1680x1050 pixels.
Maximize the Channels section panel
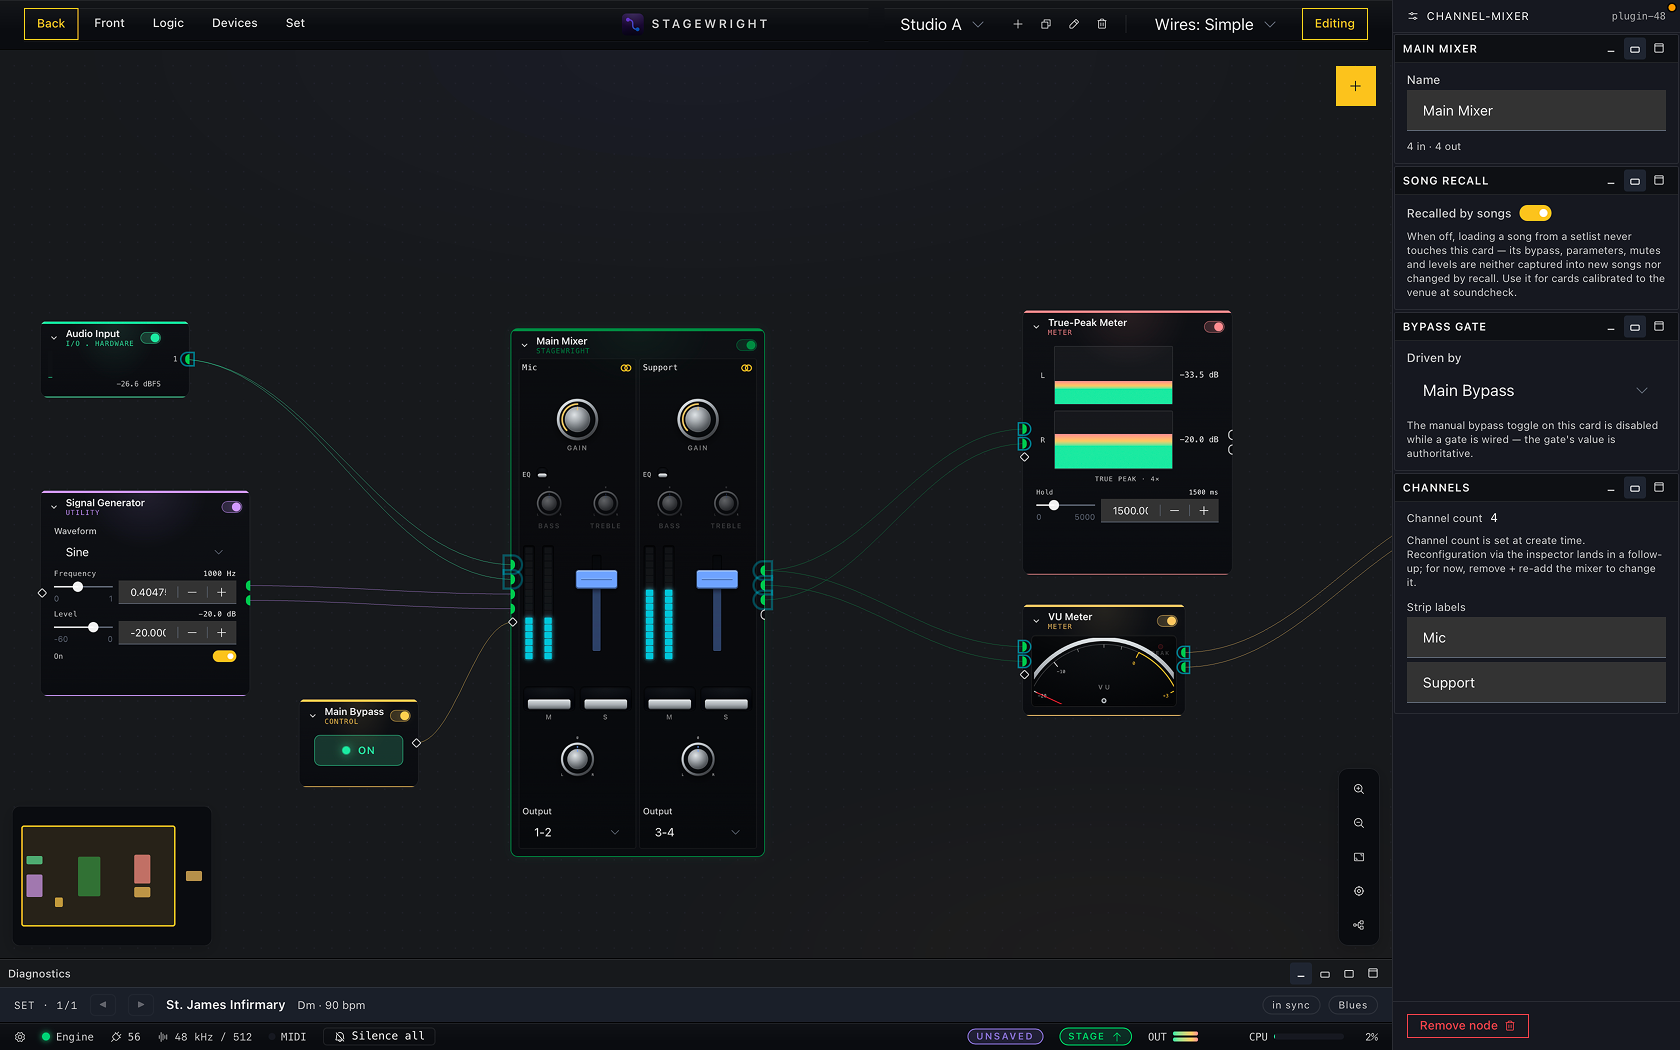[x=1658, y=488]
